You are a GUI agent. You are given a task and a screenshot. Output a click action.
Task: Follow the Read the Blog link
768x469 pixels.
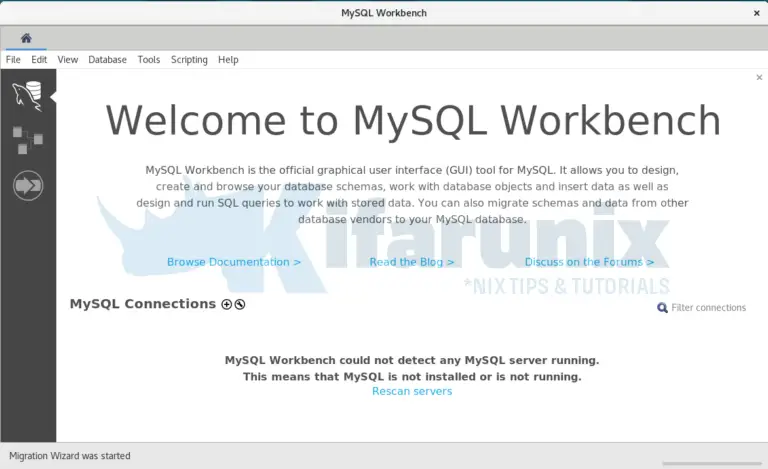pyautogui.click(x=412, y=262)
